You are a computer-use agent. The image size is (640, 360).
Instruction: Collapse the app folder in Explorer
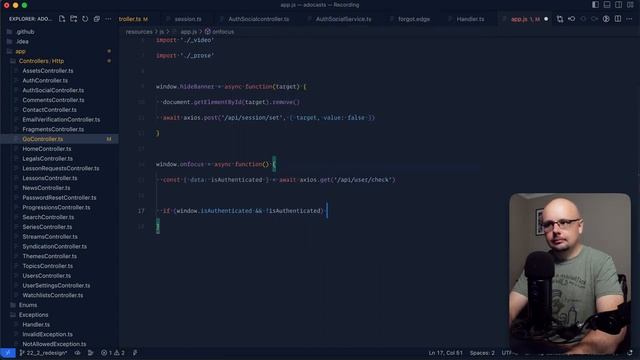coord(20,51)
